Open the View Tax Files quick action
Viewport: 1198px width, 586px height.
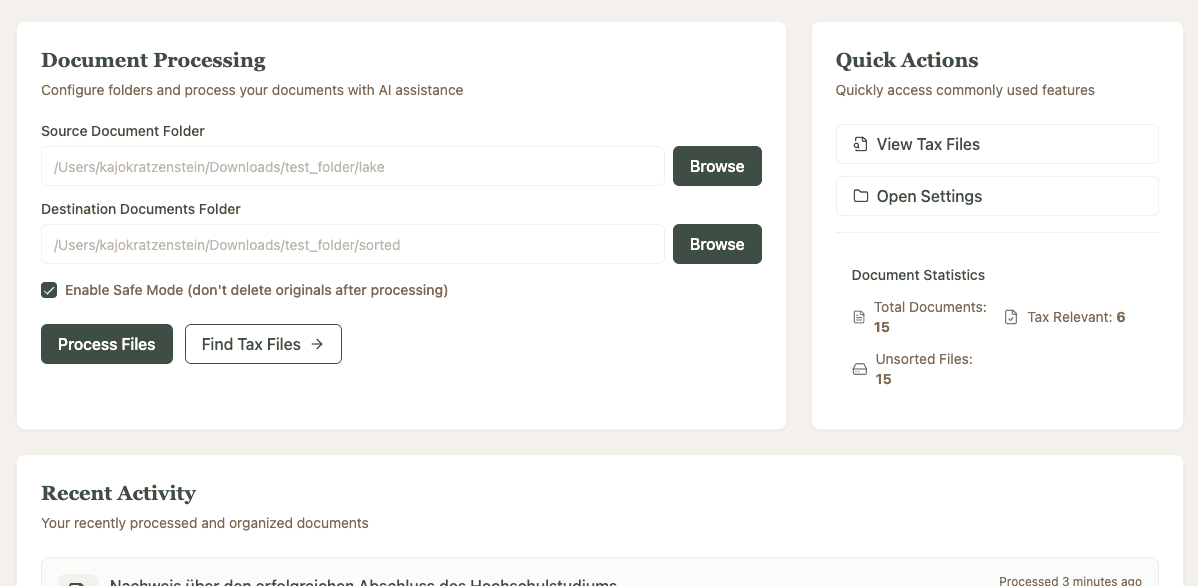click(996, 144)
